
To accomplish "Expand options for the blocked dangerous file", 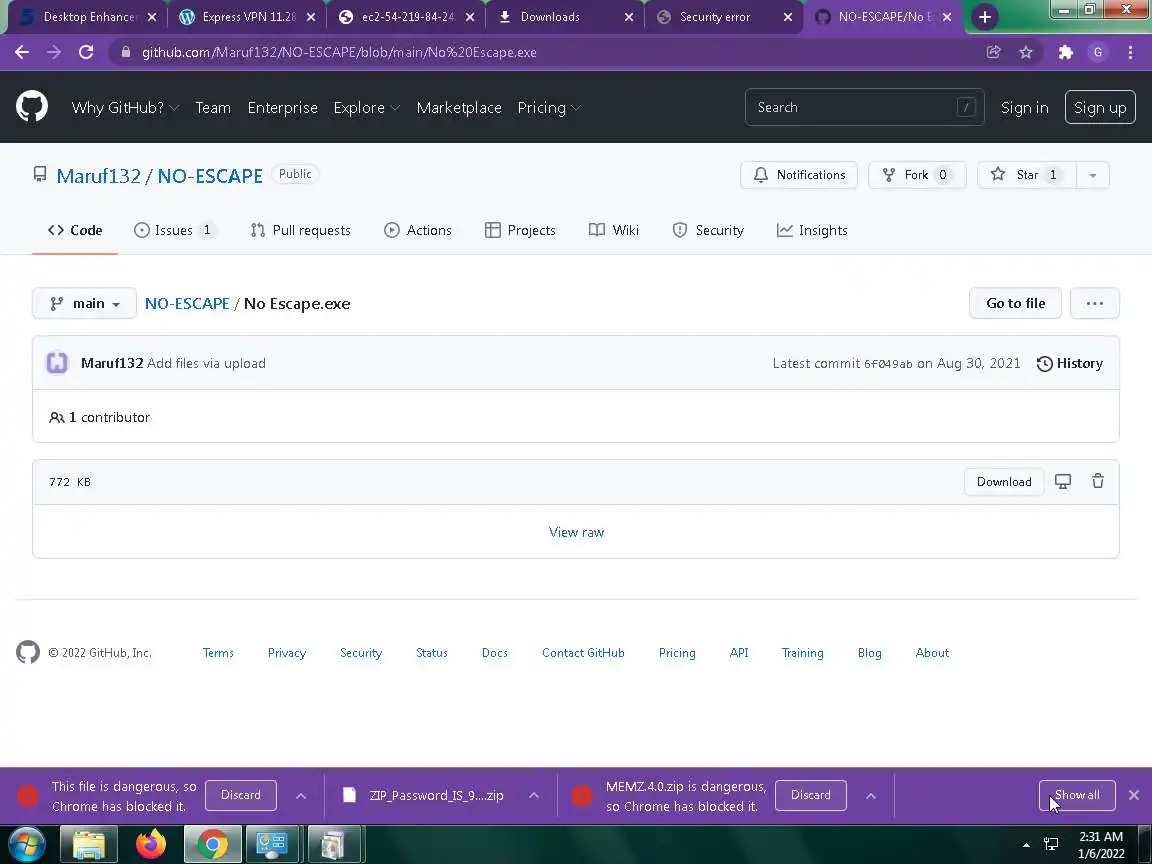I will point(301,796).
